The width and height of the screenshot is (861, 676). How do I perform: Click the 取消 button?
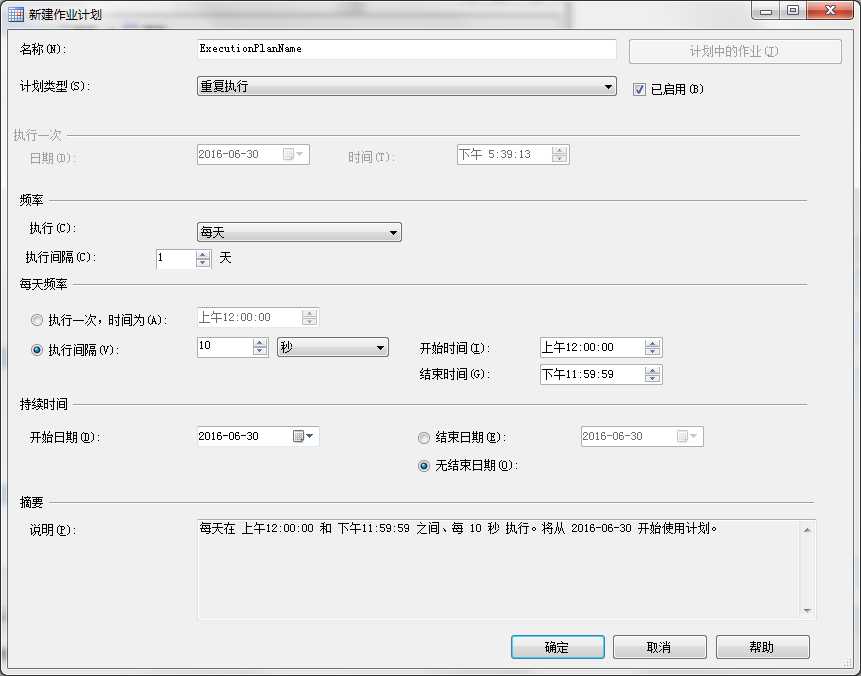pos(659,647)
